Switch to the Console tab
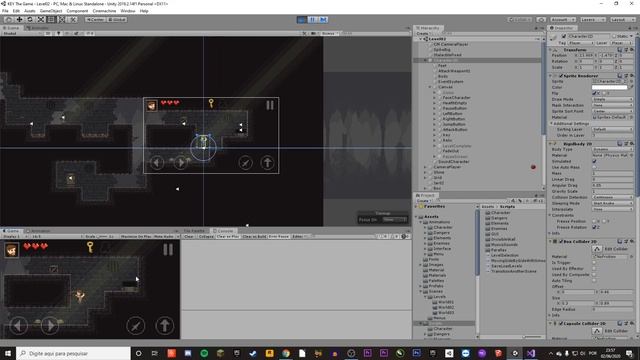Viewport: 640px width, 360px height. click(x=223, y=231)
